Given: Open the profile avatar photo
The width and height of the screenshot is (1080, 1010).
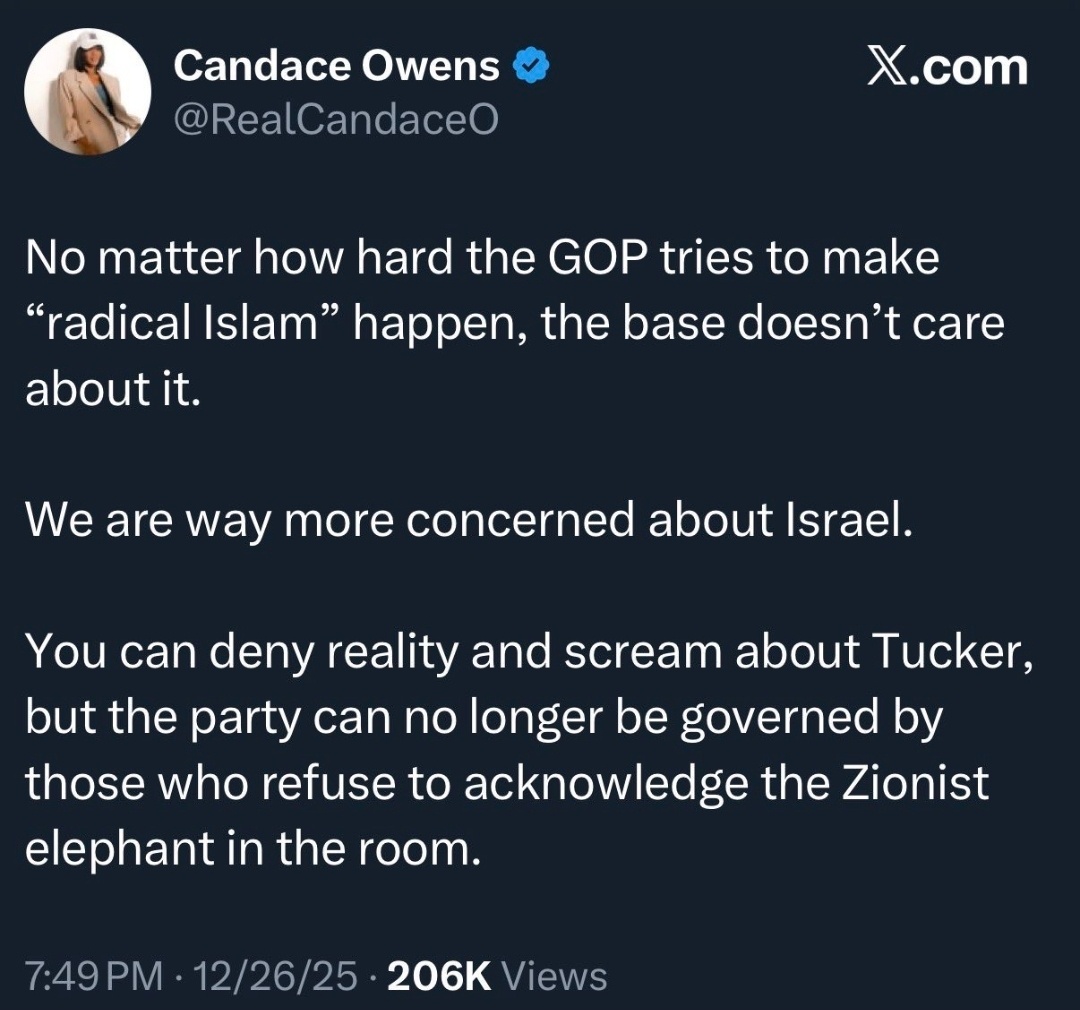Looking at the screenshot, I should click(x=87, y=92).
